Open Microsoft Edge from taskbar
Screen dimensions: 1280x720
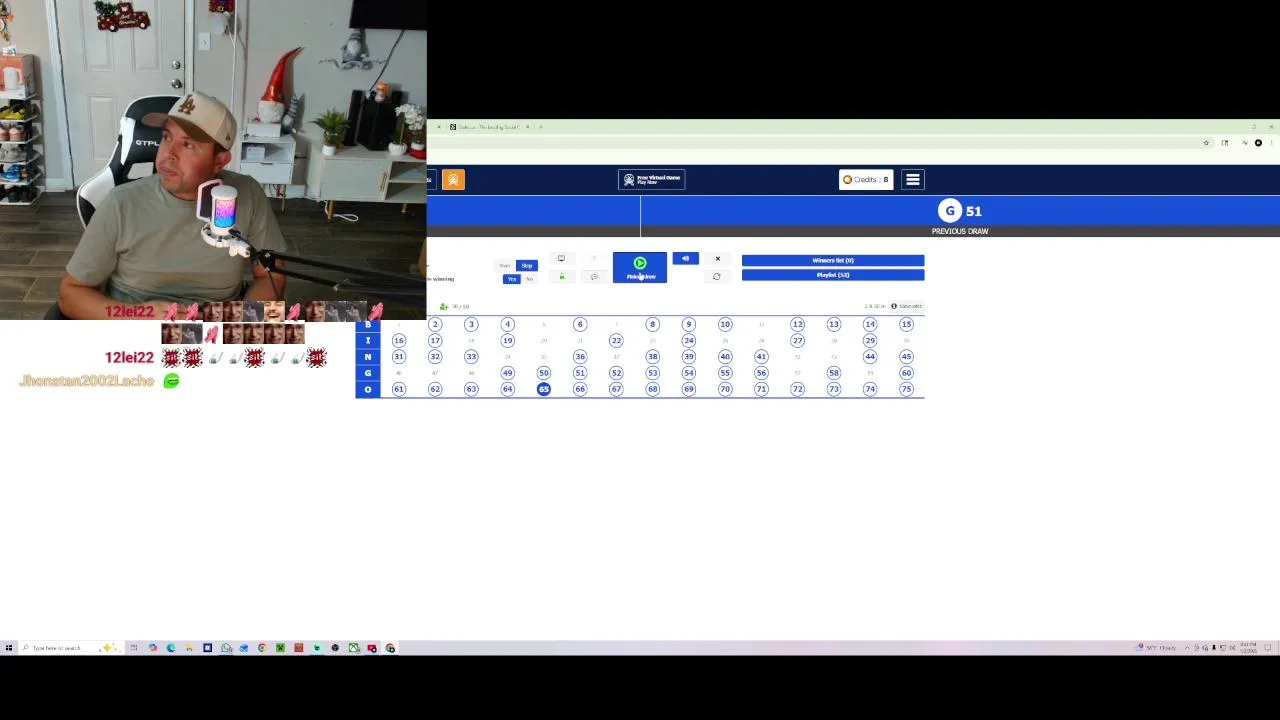point(171,648)
